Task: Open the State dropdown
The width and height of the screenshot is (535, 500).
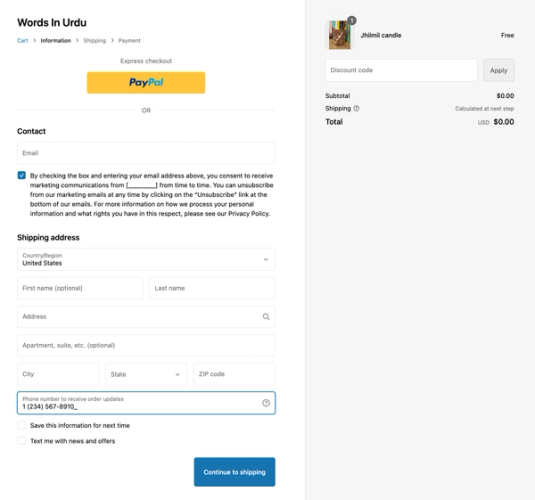Action: click(x=146, y=374)
